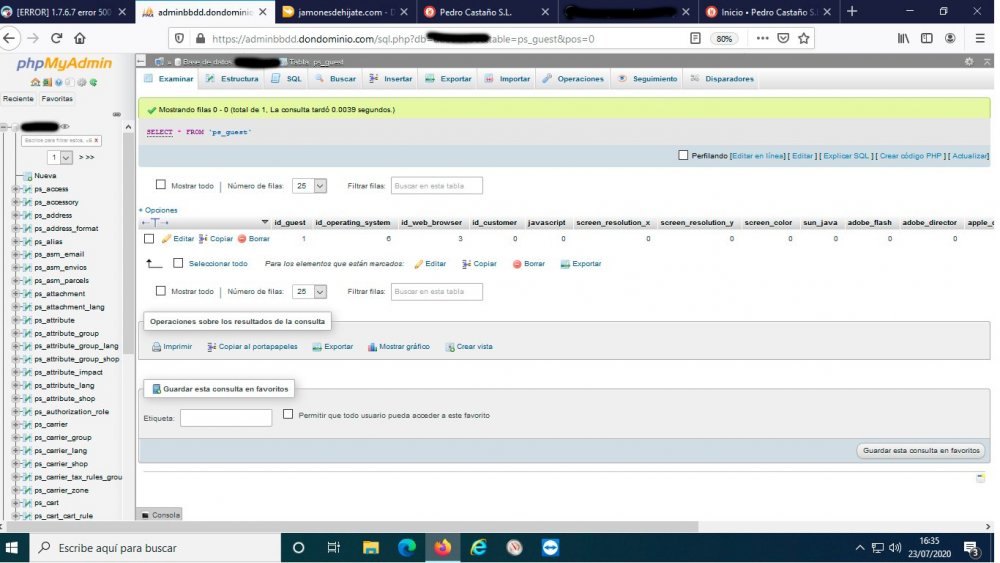The width and height of the screenshot is (1000, 563).
Task: Open upper Número de filas dropdown
Action: pyautogui.click(x=309, y=186)
